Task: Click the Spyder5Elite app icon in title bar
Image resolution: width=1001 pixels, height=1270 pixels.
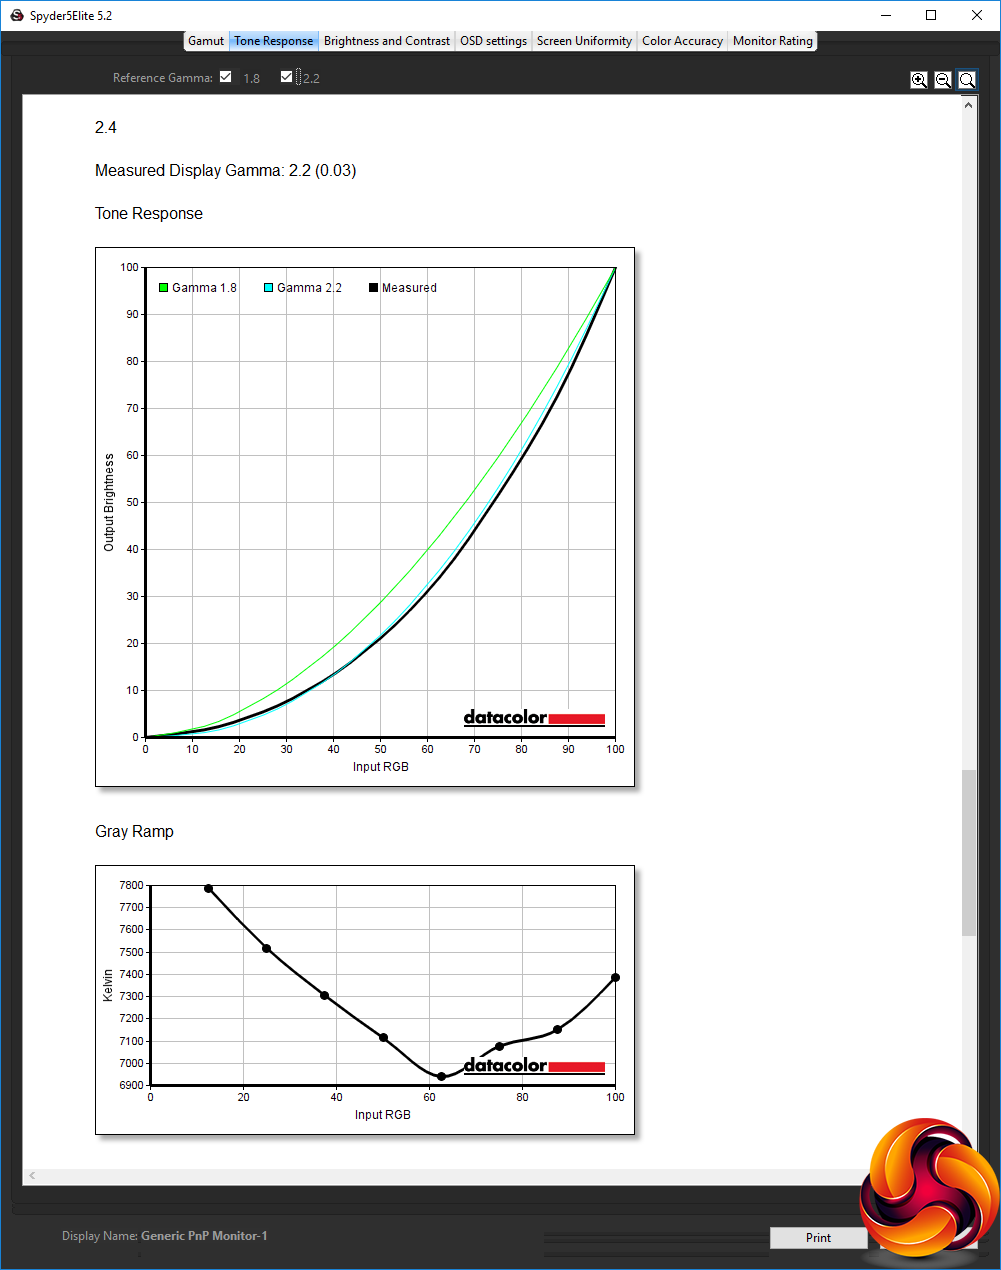Action: (16, 15)
